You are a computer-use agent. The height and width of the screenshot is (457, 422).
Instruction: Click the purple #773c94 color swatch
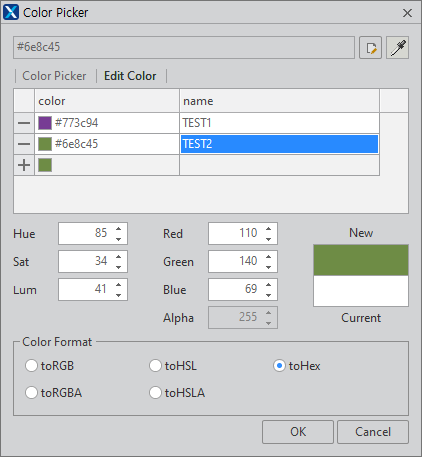pos(45,123)
